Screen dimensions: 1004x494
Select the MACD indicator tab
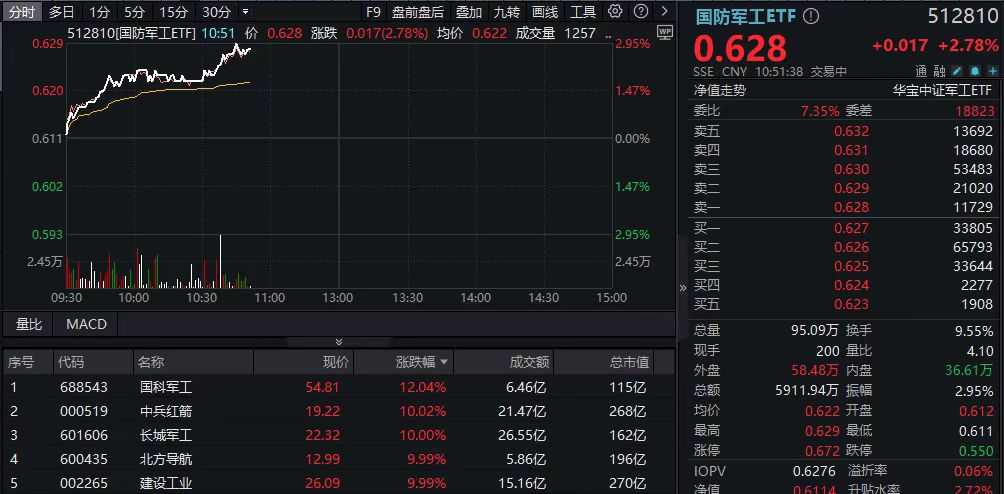86,324
